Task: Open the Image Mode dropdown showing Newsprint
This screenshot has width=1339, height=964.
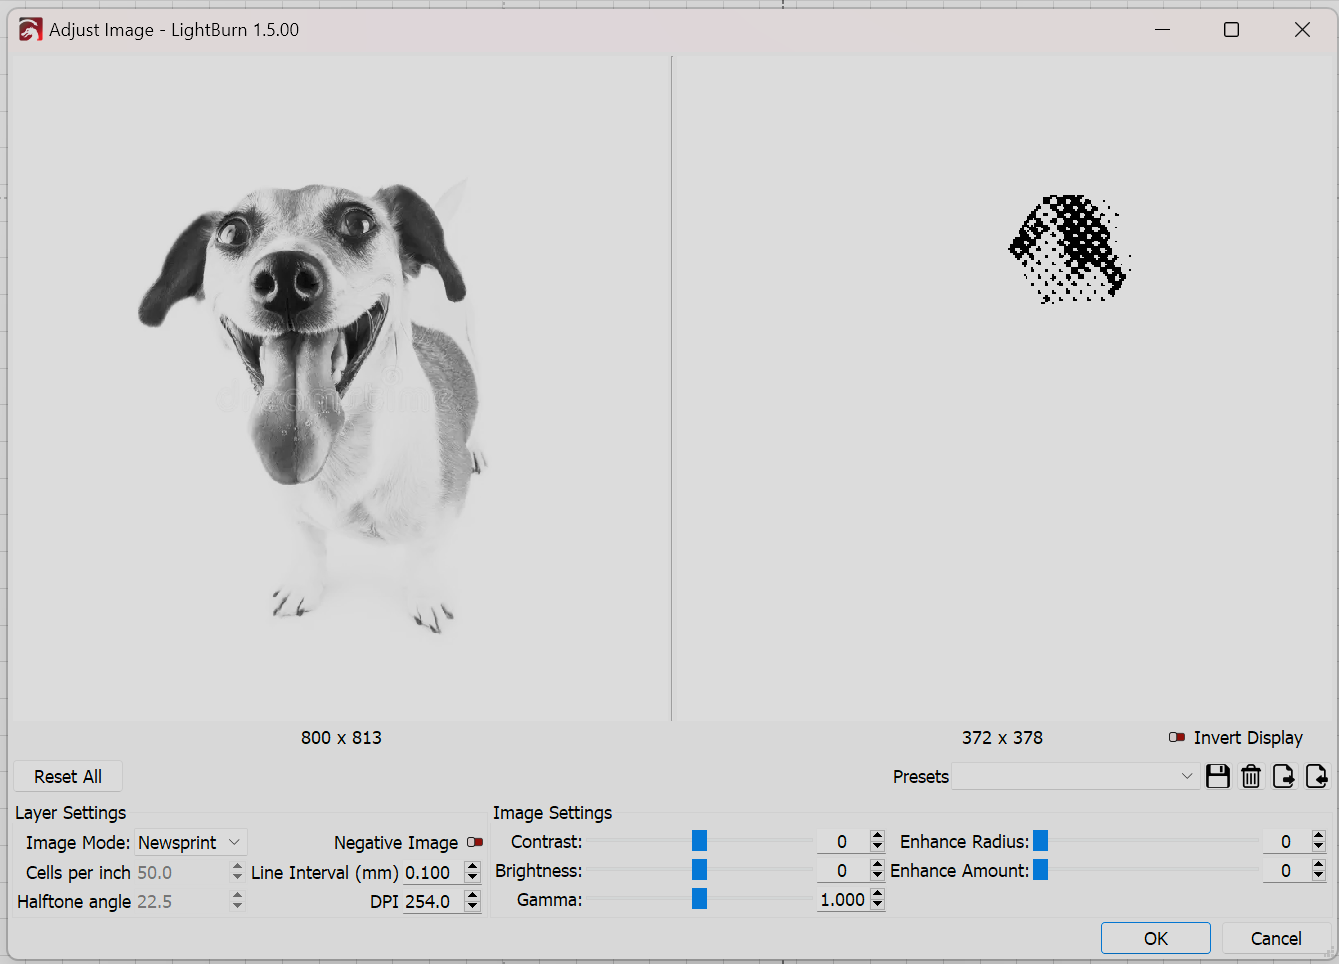Action: pos(190,842)
